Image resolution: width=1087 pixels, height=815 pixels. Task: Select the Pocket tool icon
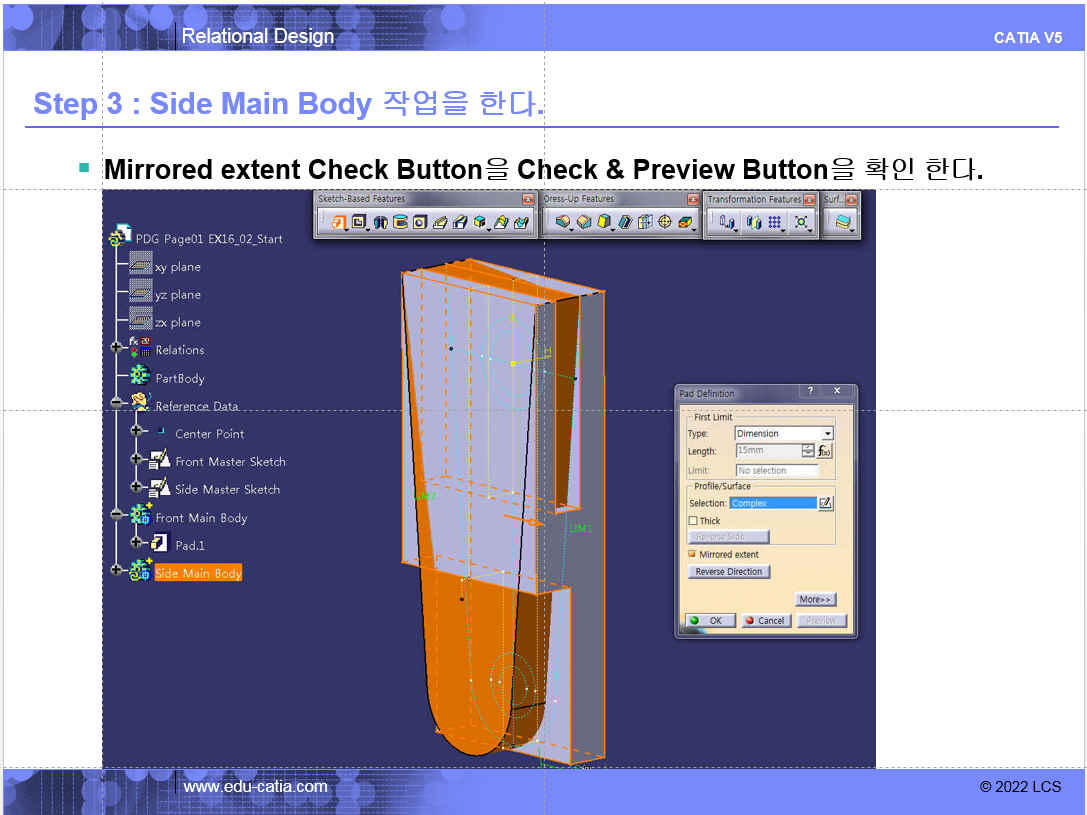[359, 222]
